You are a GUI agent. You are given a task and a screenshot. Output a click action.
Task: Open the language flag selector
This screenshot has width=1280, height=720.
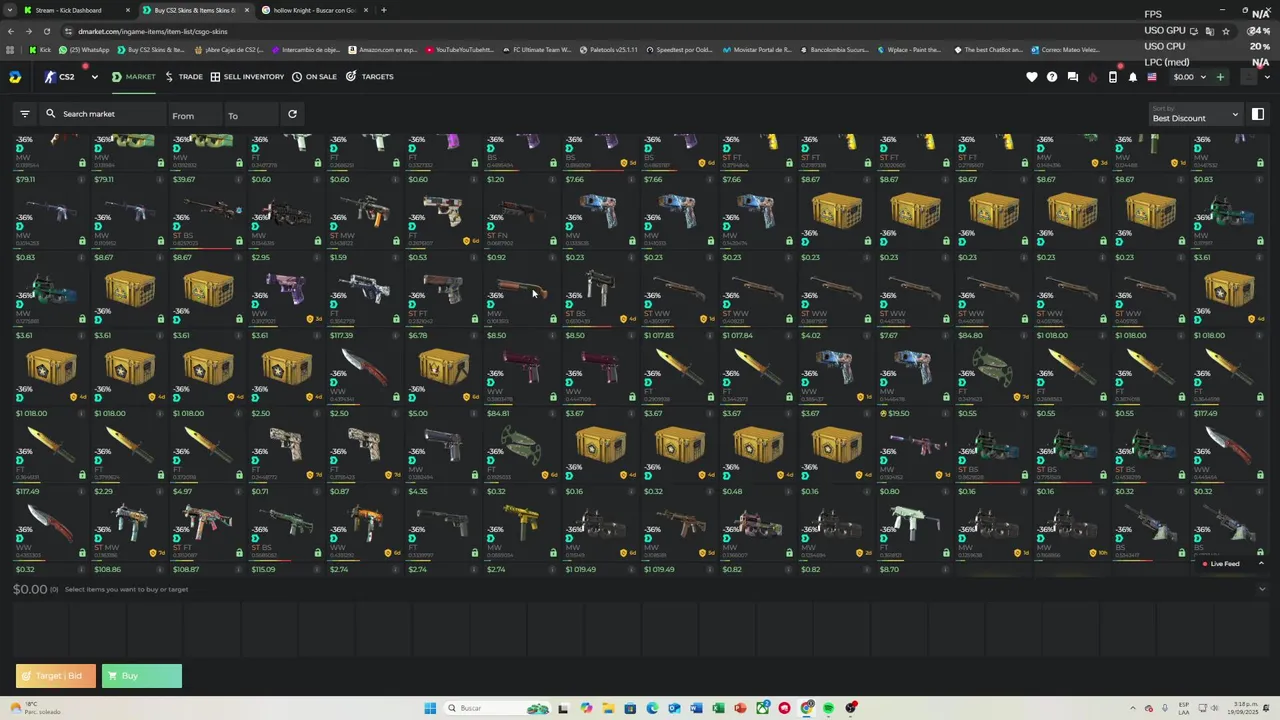(1152, 77)
